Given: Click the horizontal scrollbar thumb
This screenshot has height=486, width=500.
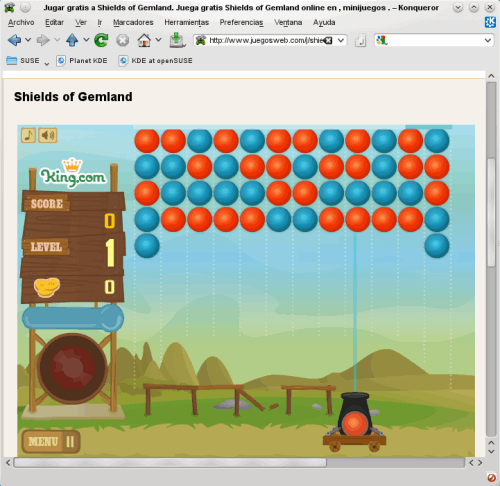Looking at the screenshot, I should click(170, 462).
